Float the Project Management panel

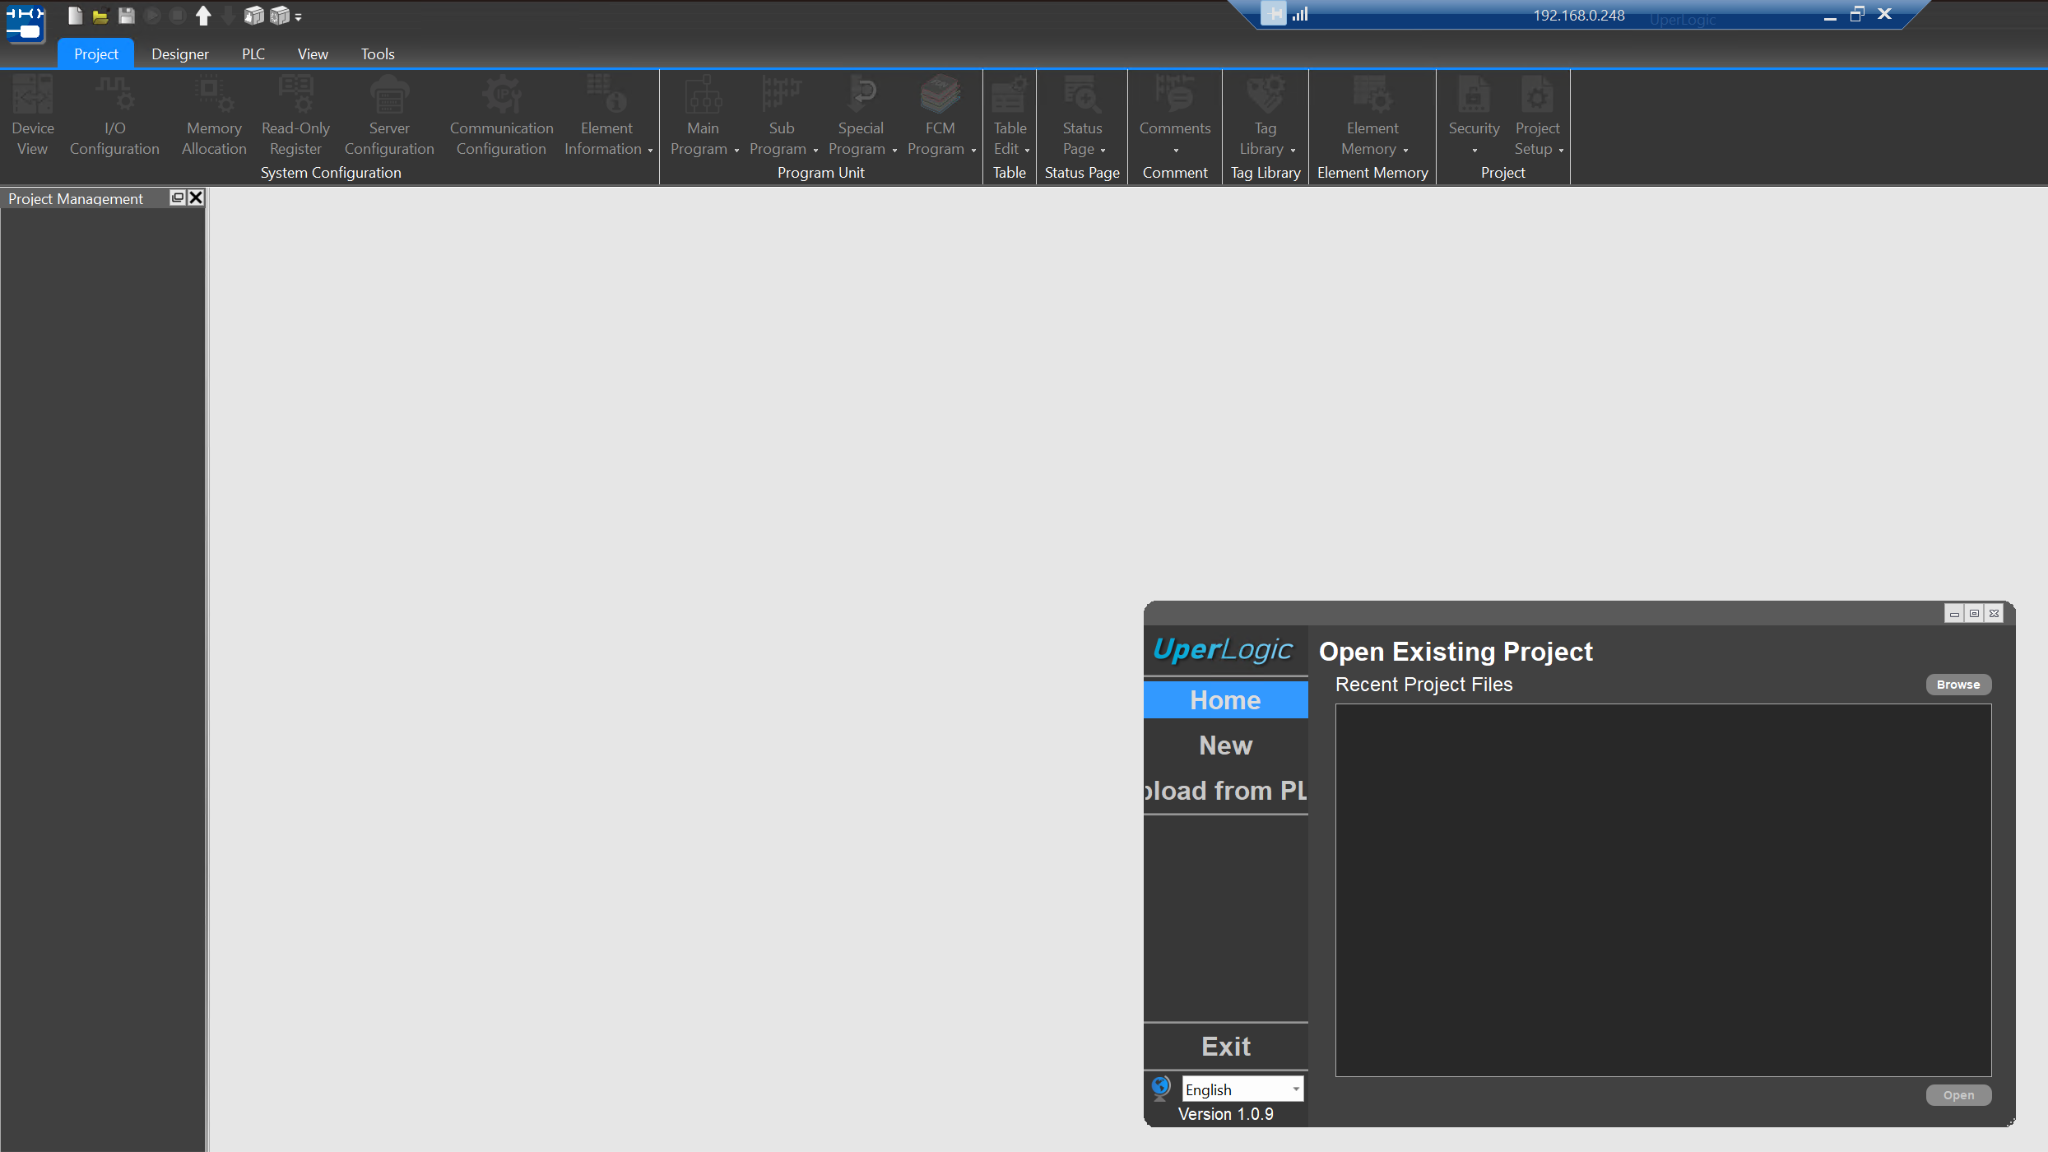177,198
